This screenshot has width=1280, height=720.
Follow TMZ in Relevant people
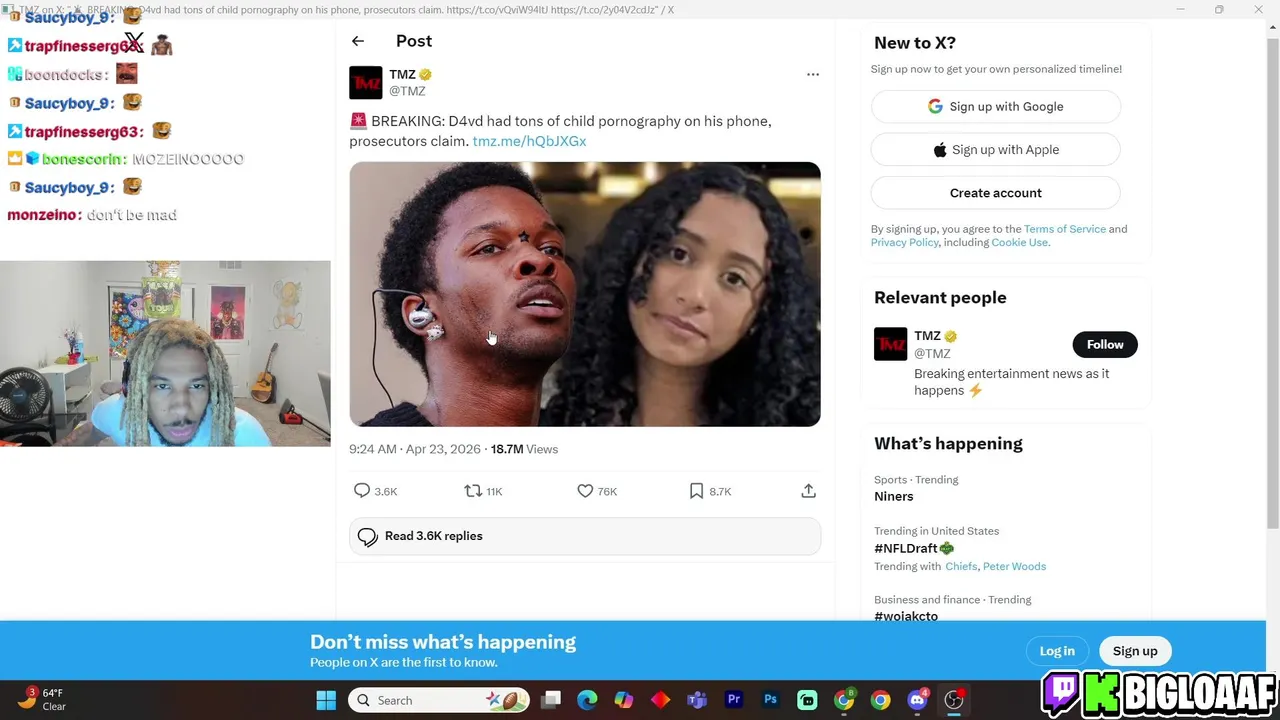pyautogui.click(x=1105, y=344)
